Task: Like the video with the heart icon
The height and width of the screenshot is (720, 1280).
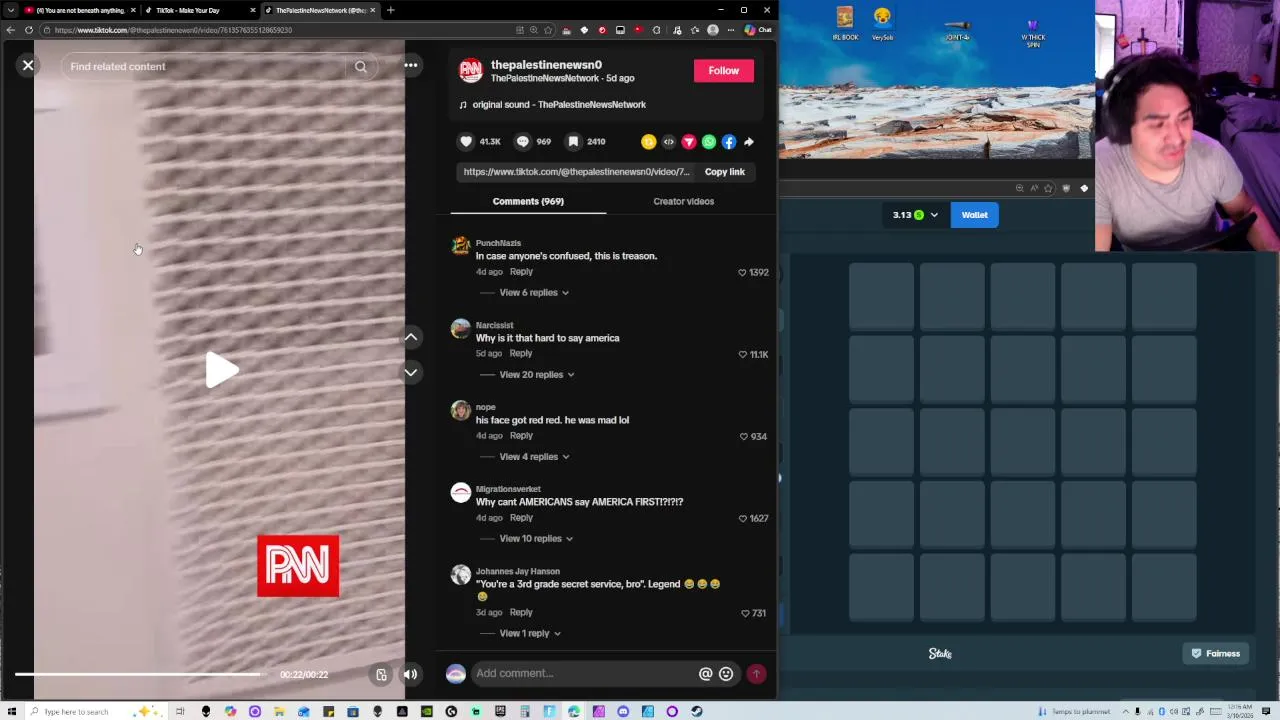Action: coord(466,142)
